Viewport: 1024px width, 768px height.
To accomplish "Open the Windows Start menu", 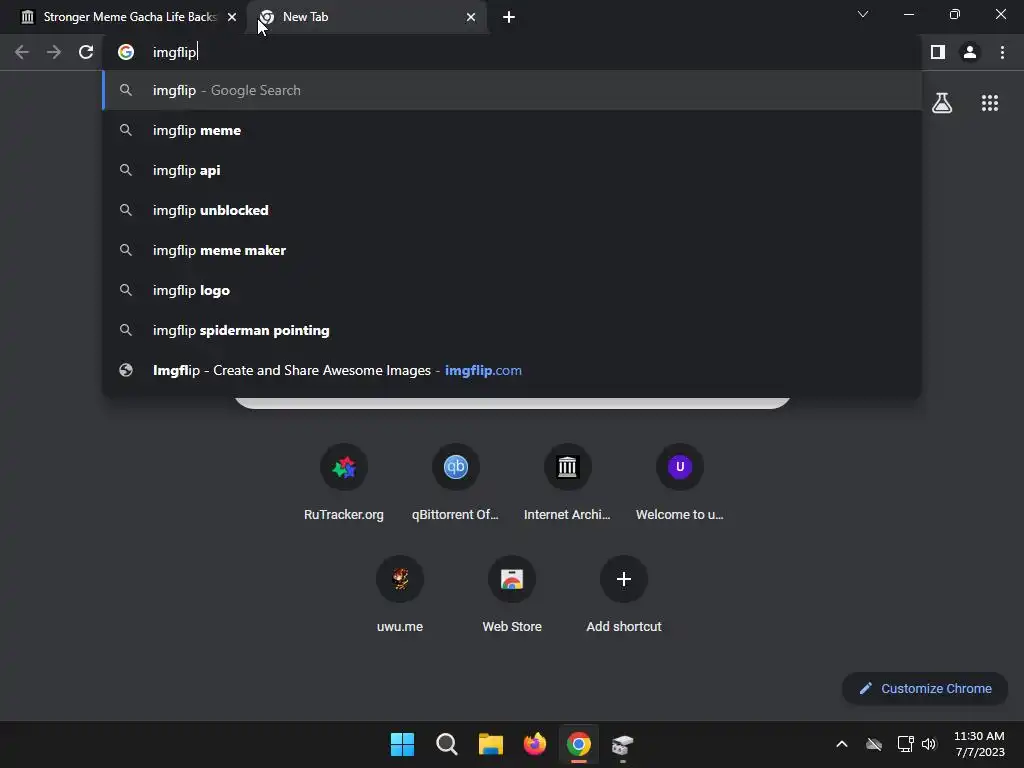I will coord(402,744).
